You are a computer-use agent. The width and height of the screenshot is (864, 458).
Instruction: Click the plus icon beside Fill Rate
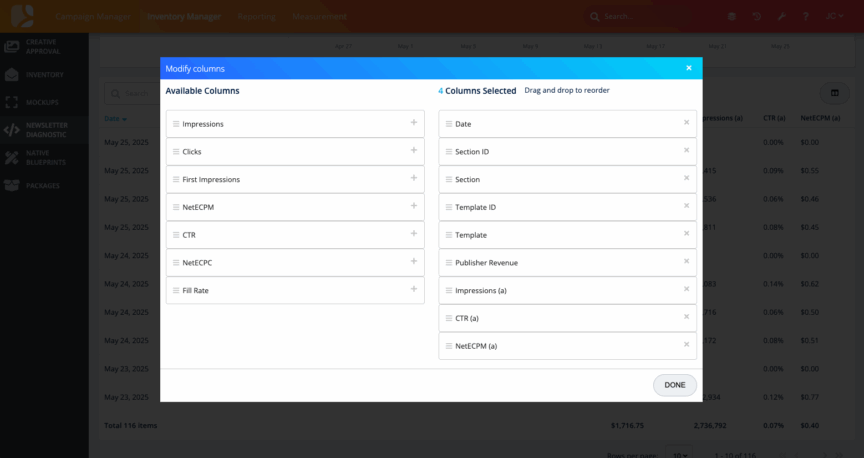[413, 290]
